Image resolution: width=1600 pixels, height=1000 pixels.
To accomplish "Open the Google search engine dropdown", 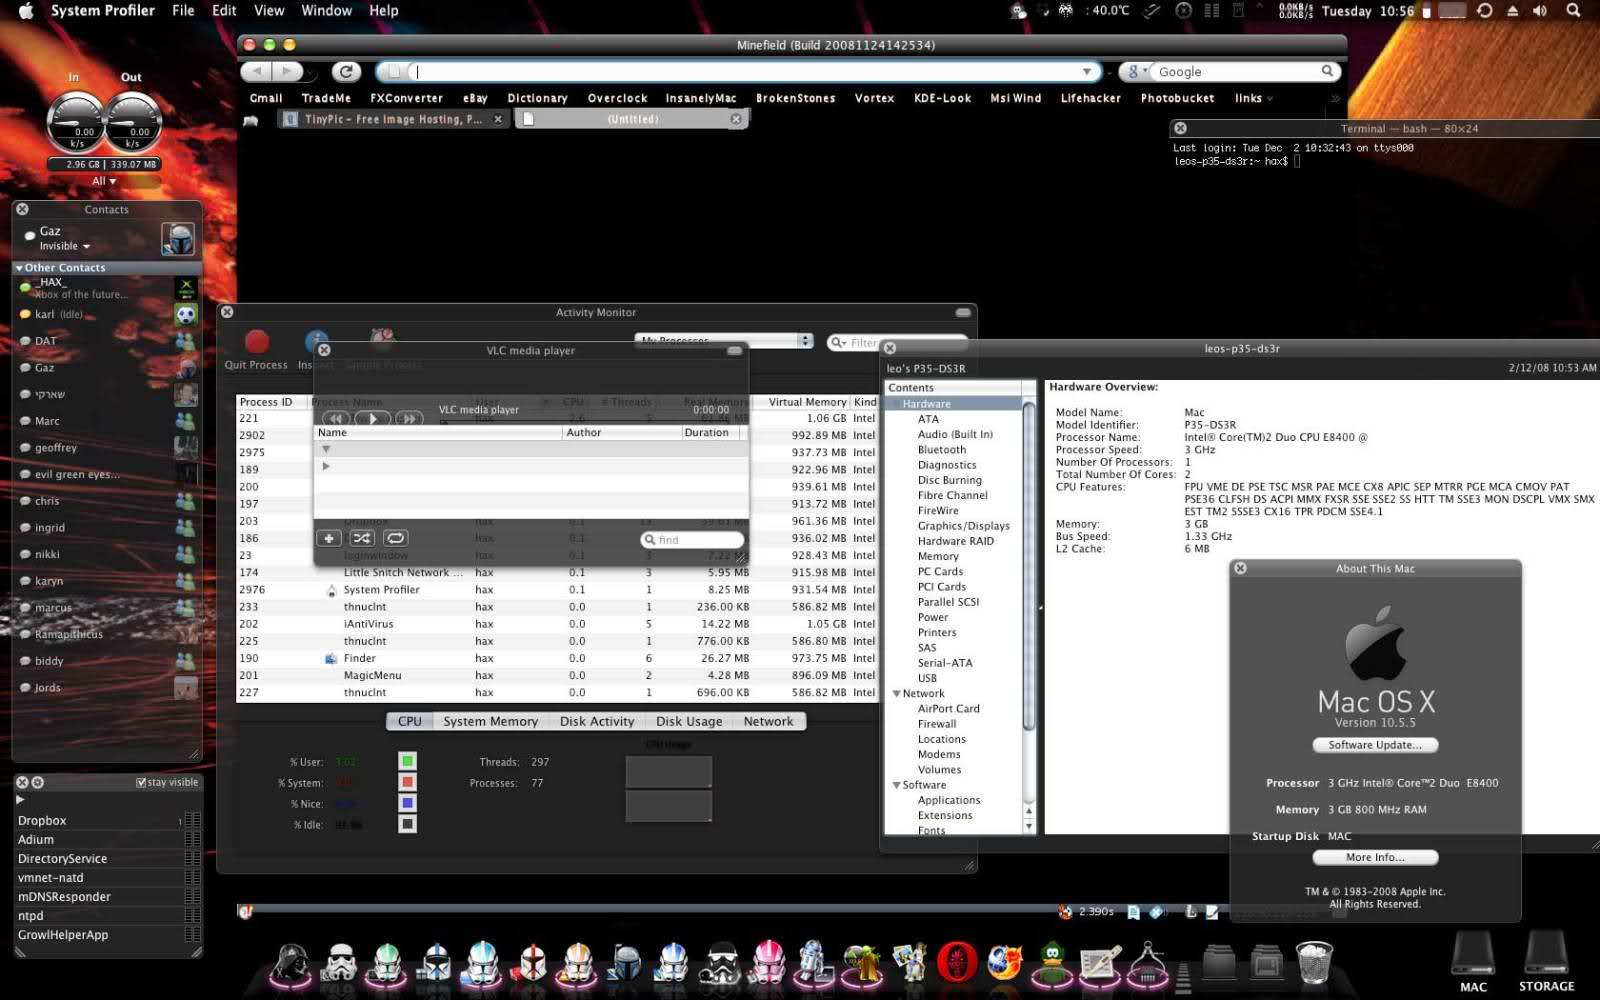I will (1137, 72).
